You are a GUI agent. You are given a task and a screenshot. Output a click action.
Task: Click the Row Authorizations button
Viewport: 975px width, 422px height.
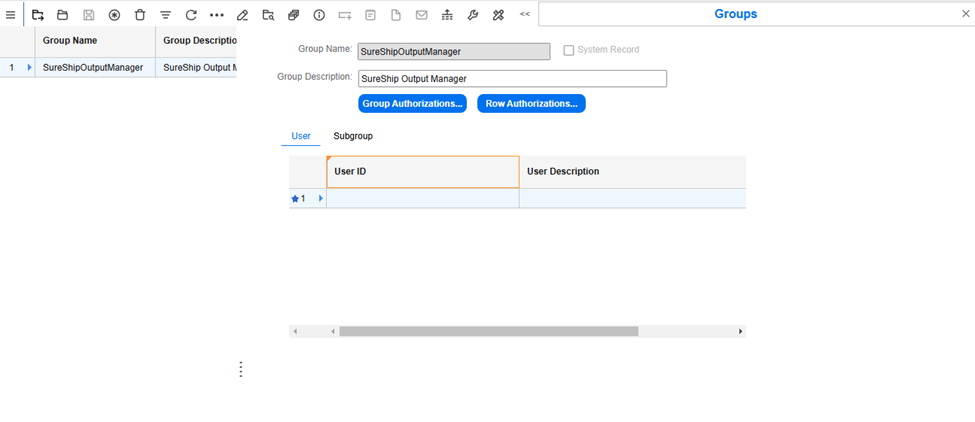(531, 104)
